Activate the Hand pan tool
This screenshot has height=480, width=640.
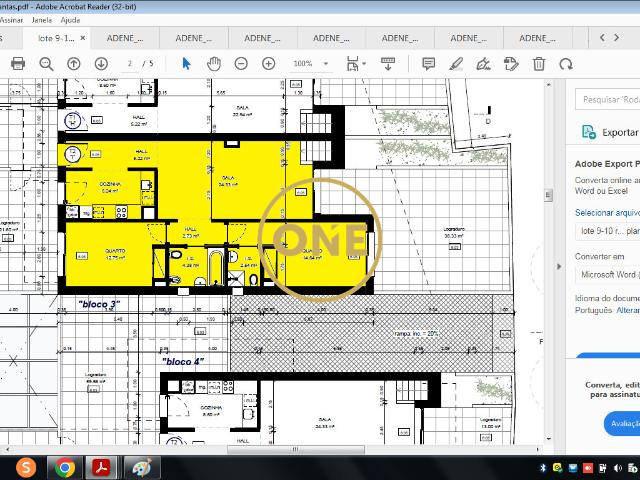[213, 63]
